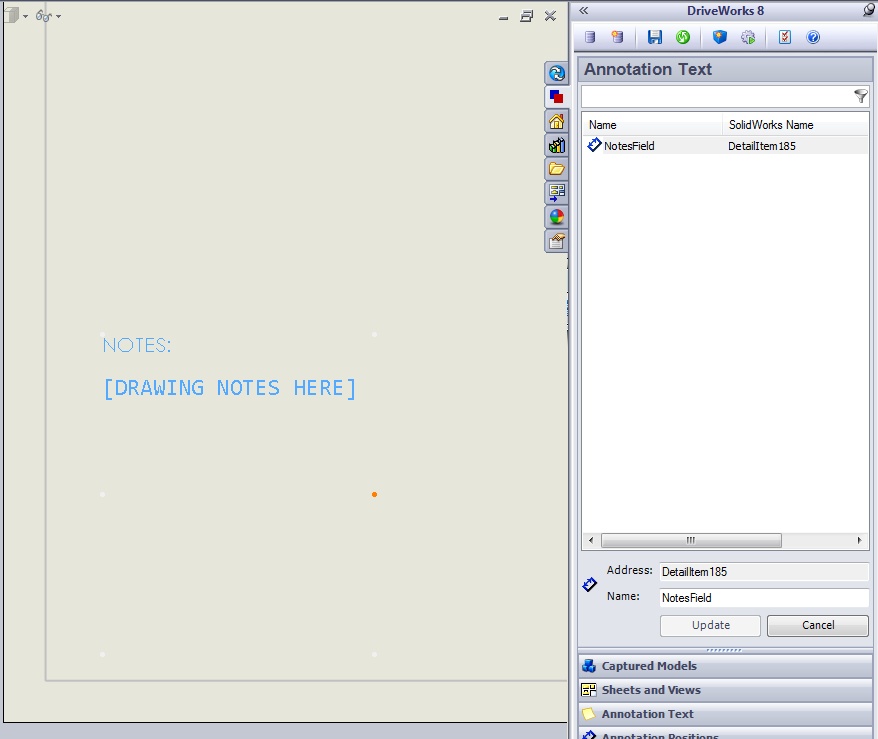Minimize the drawing document window
Image resolution: width=878 pixels, height=739 pixels.
pyautogui.click(x=503, y=16)
